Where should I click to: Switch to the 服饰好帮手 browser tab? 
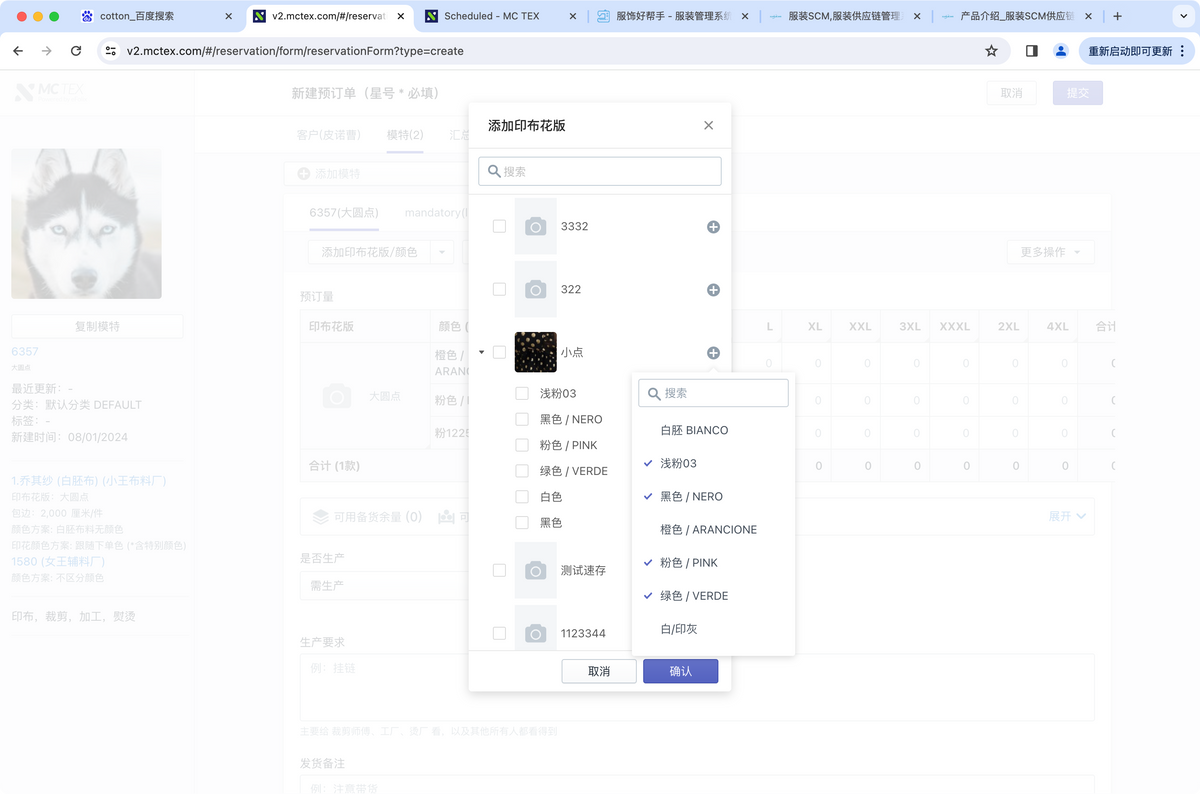point(670,17)
